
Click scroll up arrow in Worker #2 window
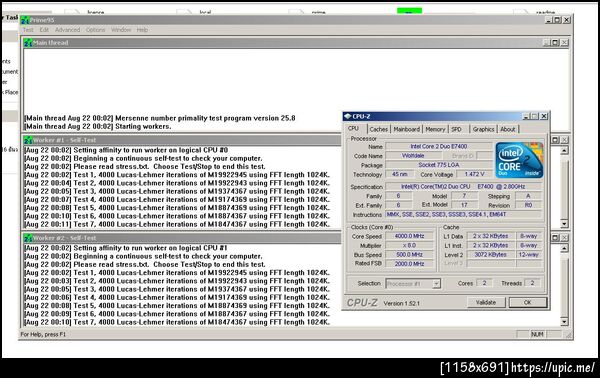pos(564,248)
